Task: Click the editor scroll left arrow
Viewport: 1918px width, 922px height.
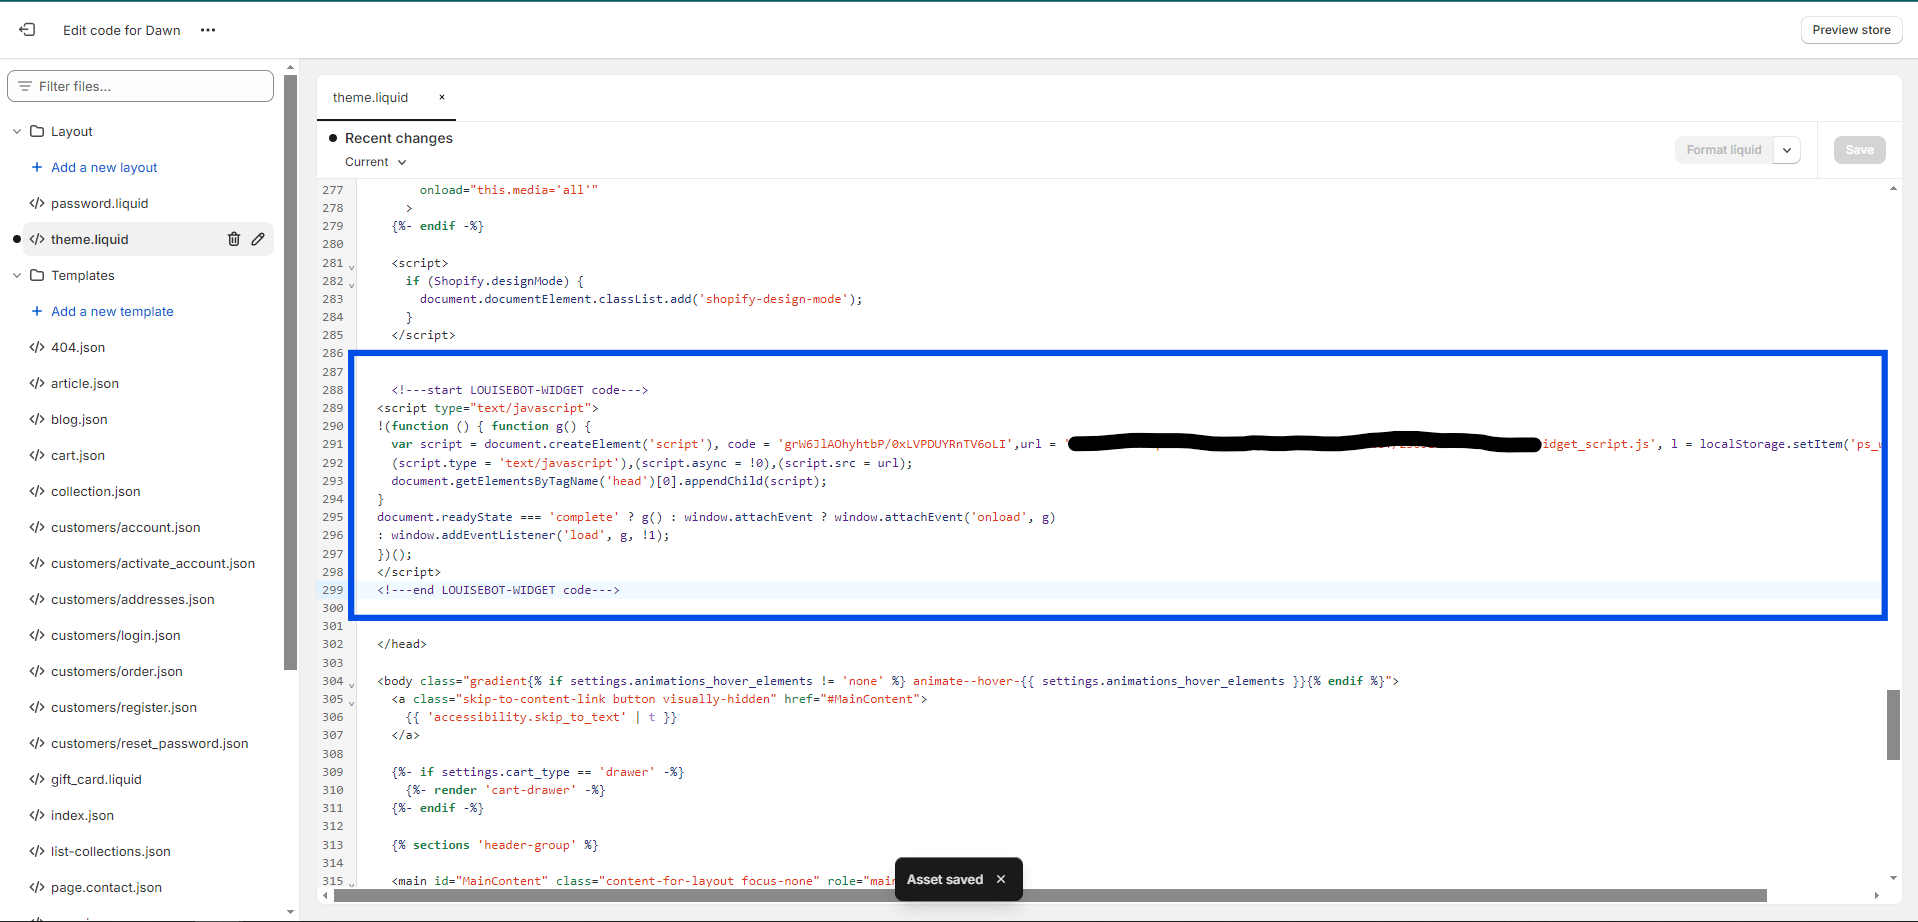Action: (x=326, y=895)
